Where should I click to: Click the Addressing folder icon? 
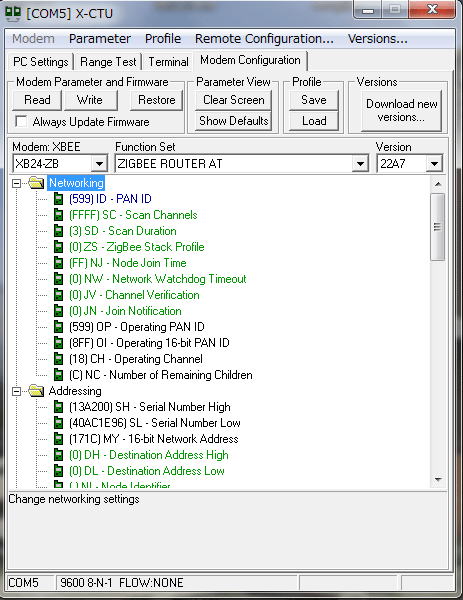click(36, 391)
